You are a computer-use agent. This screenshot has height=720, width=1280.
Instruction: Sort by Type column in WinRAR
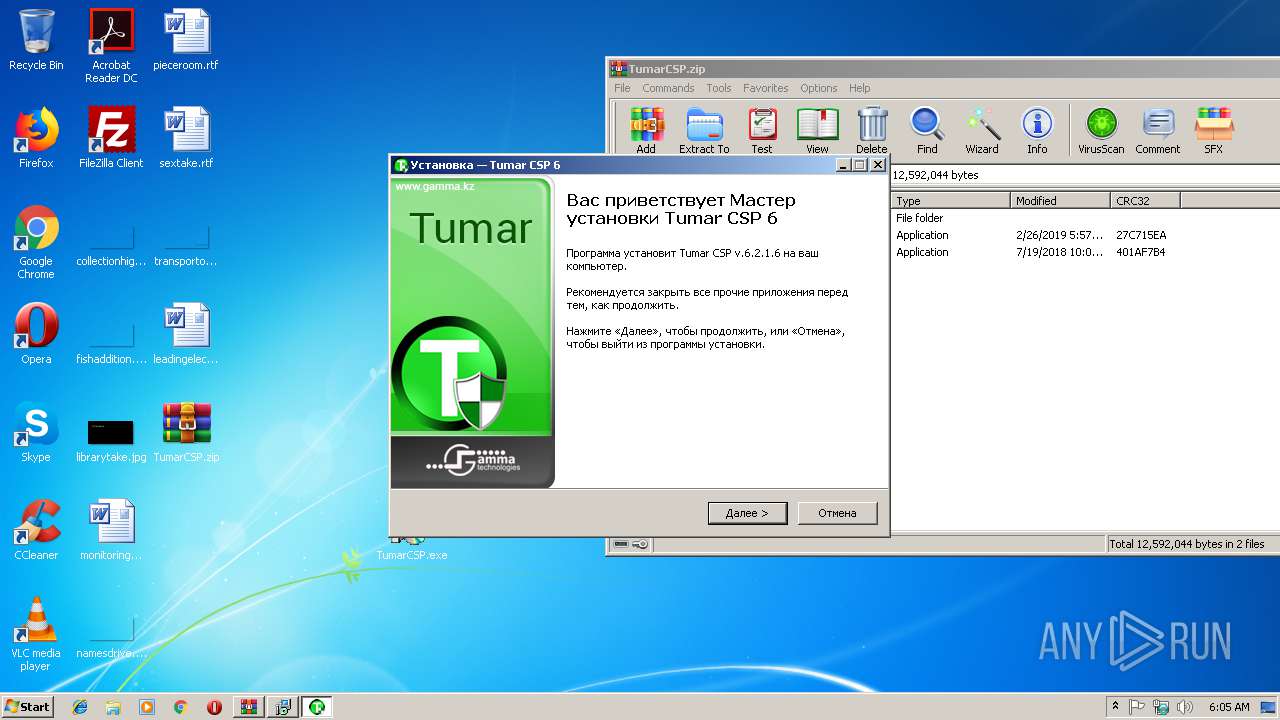950,201
